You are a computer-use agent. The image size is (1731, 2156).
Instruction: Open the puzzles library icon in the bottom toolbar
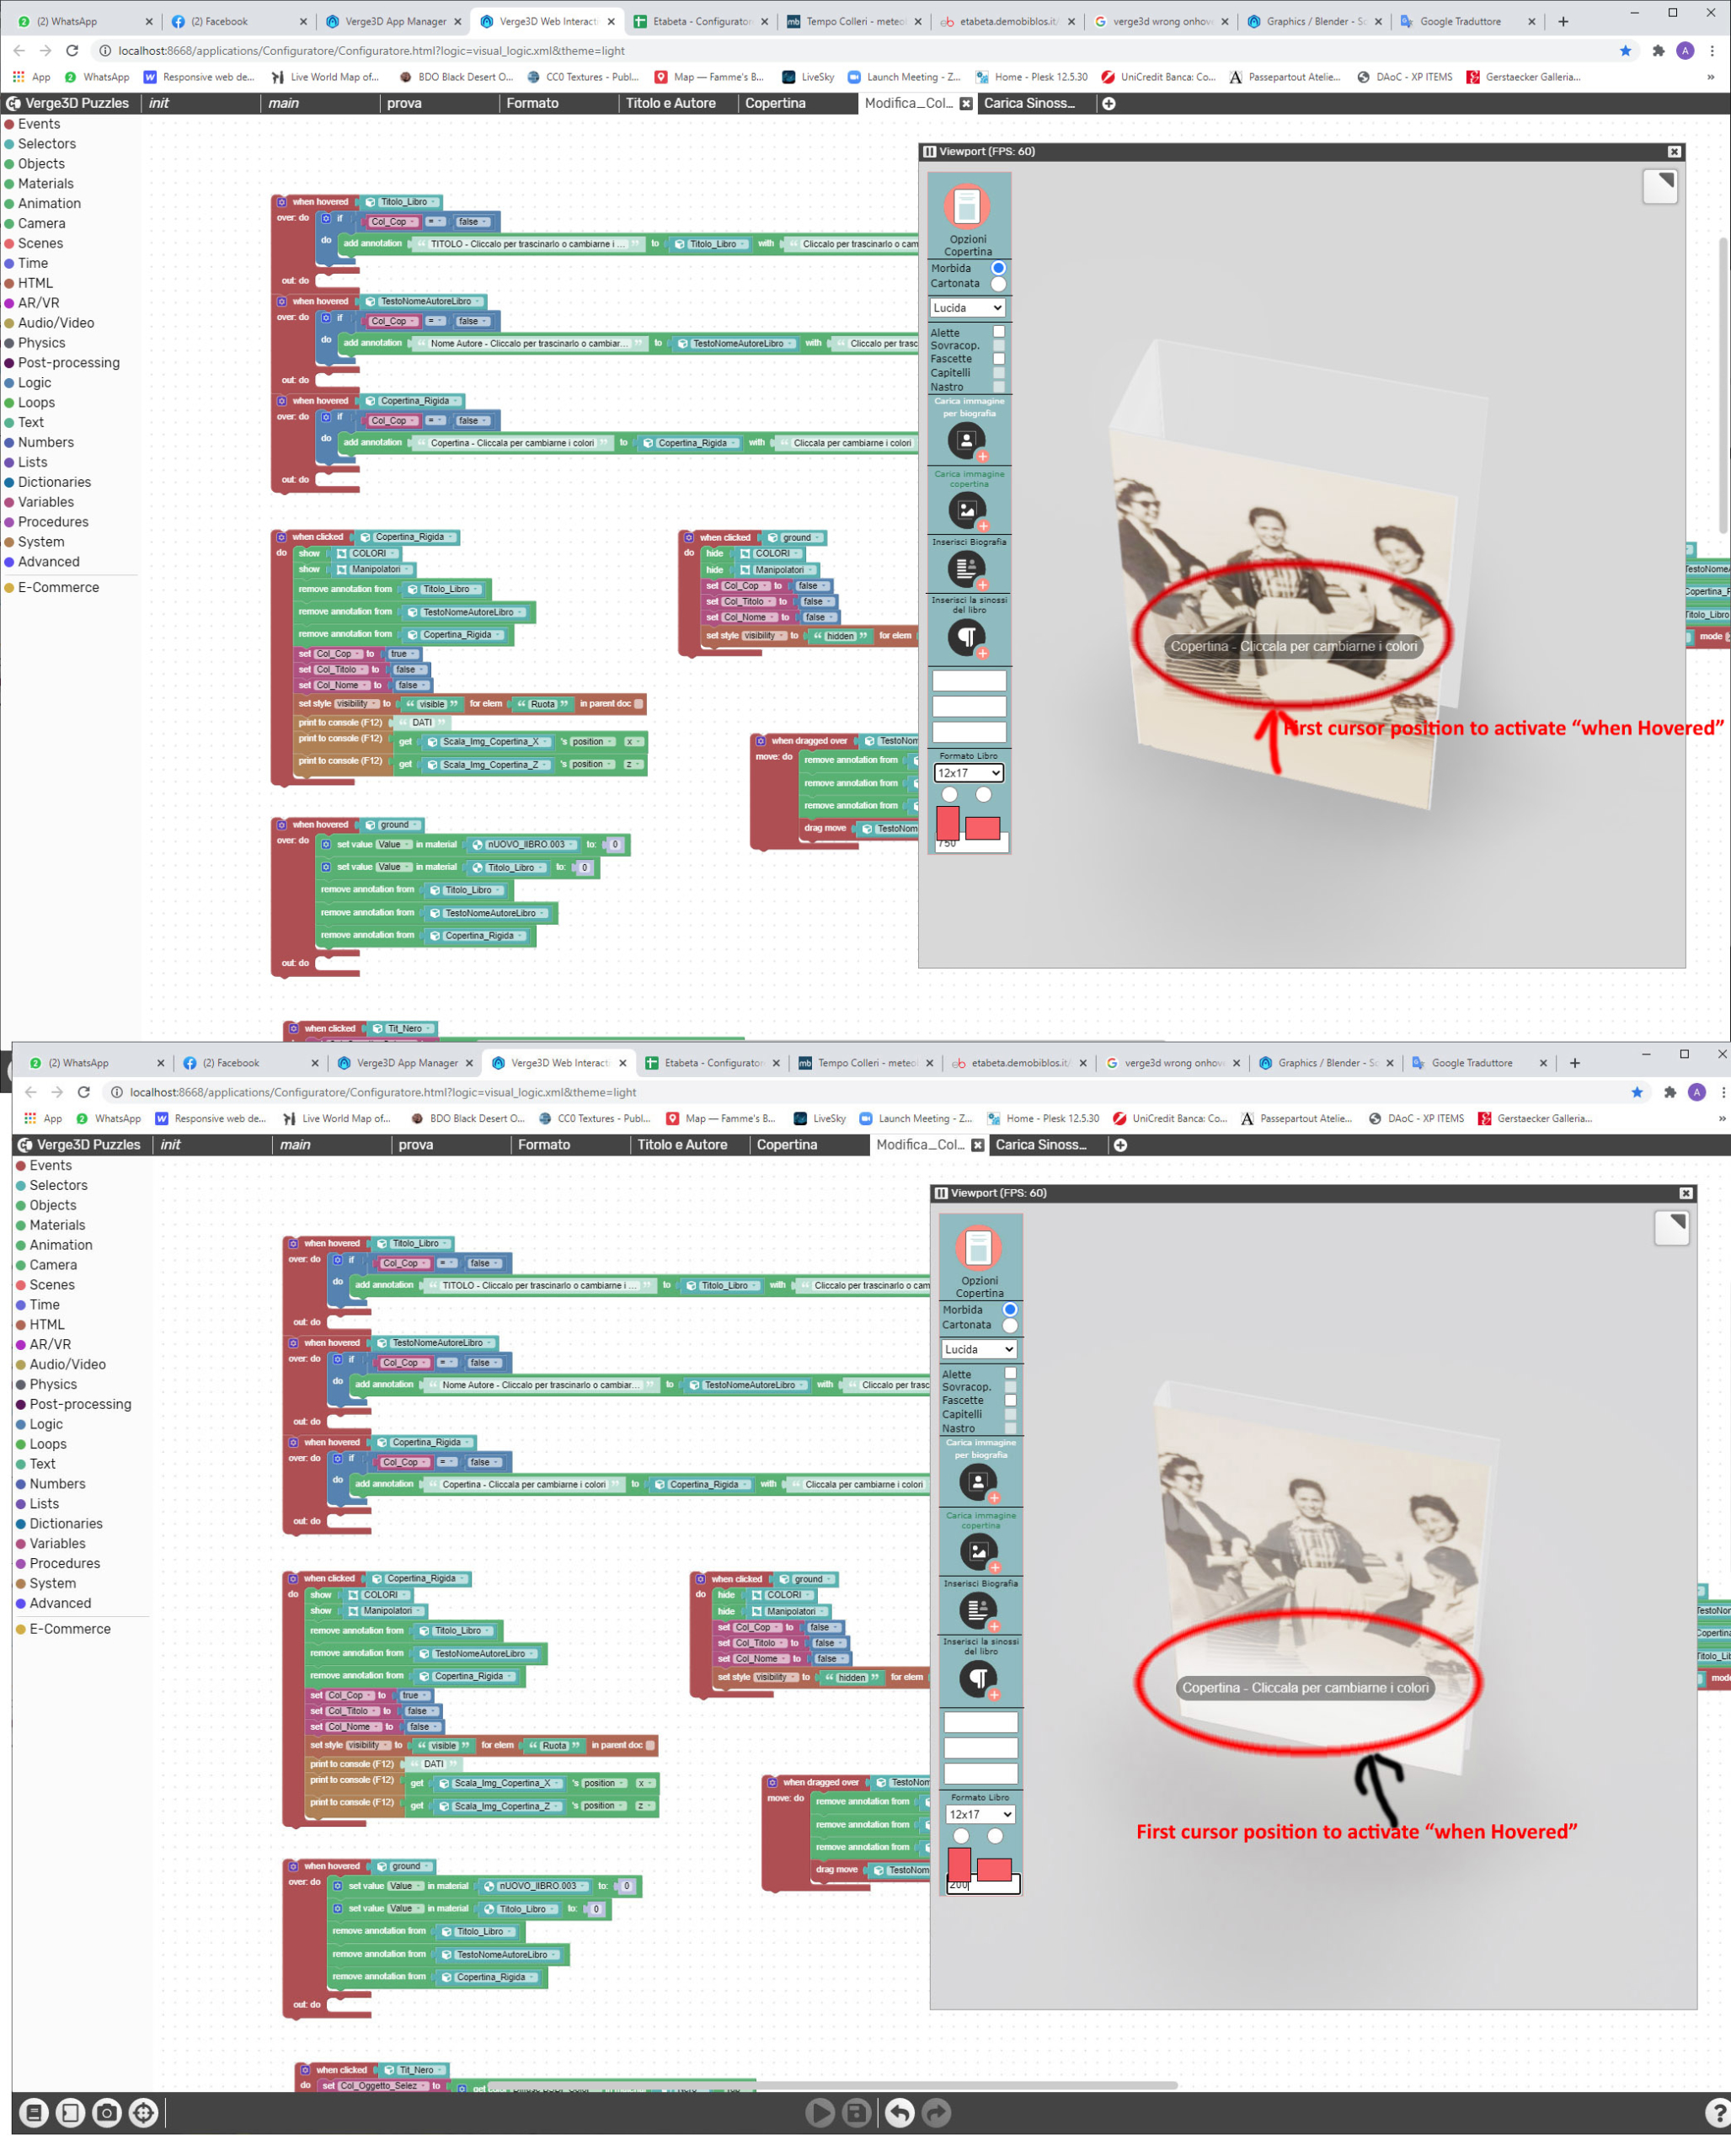pos(34,2112)
